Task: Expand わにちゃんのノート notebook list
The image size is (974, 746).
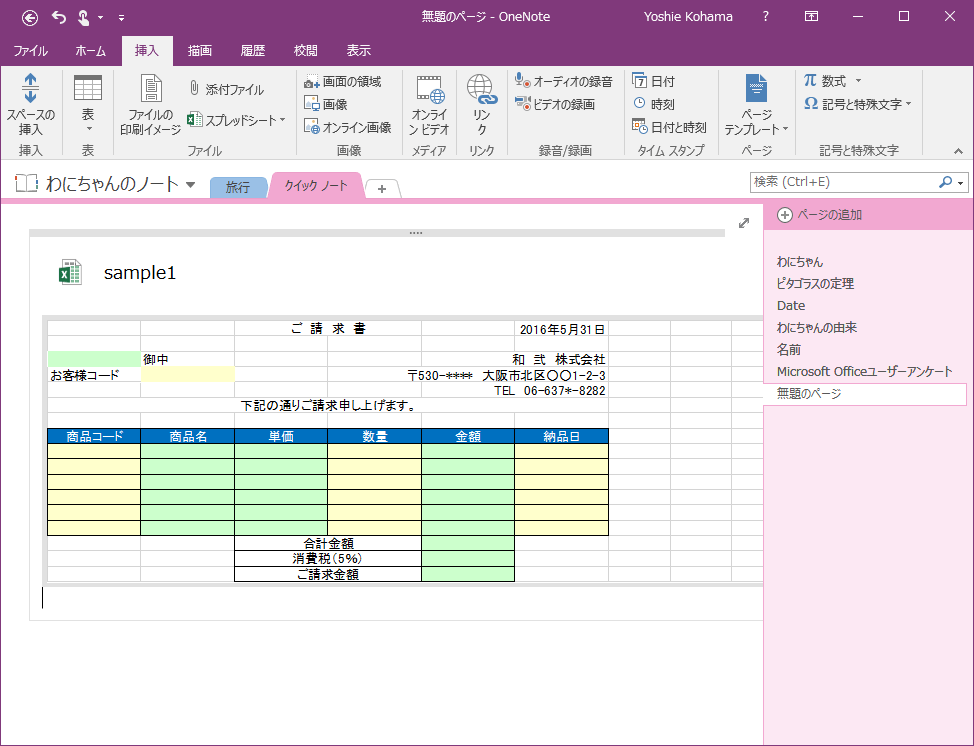Action: (x=191, y=184)
